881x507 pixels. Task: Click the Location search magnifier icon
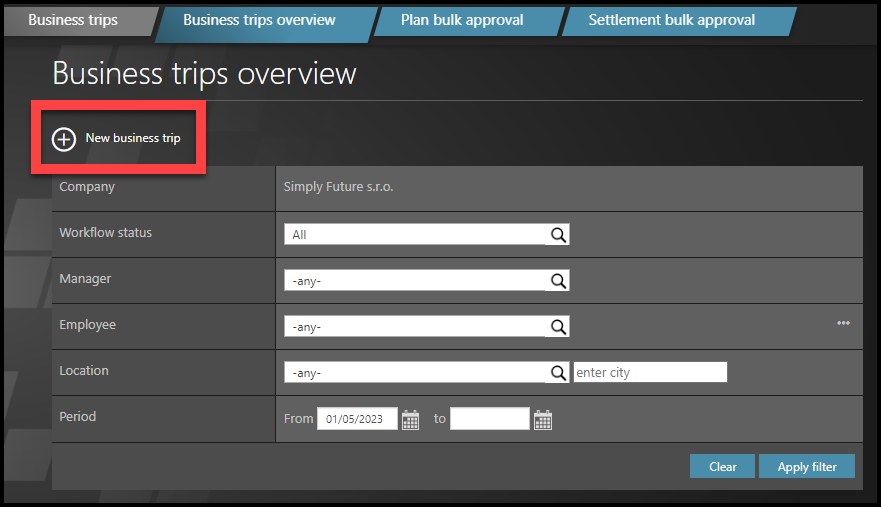coord(558,373)
